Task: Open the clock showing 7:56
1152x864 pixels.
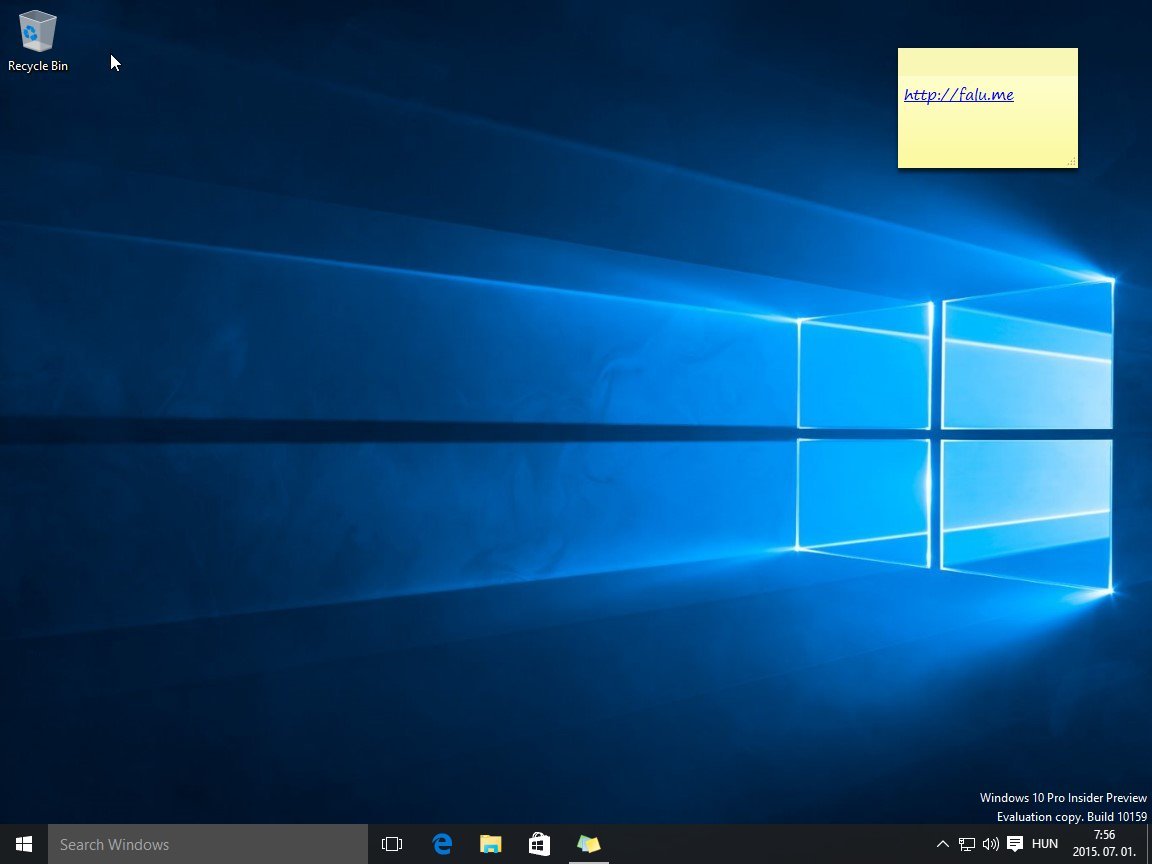Action: [1104, 843]
